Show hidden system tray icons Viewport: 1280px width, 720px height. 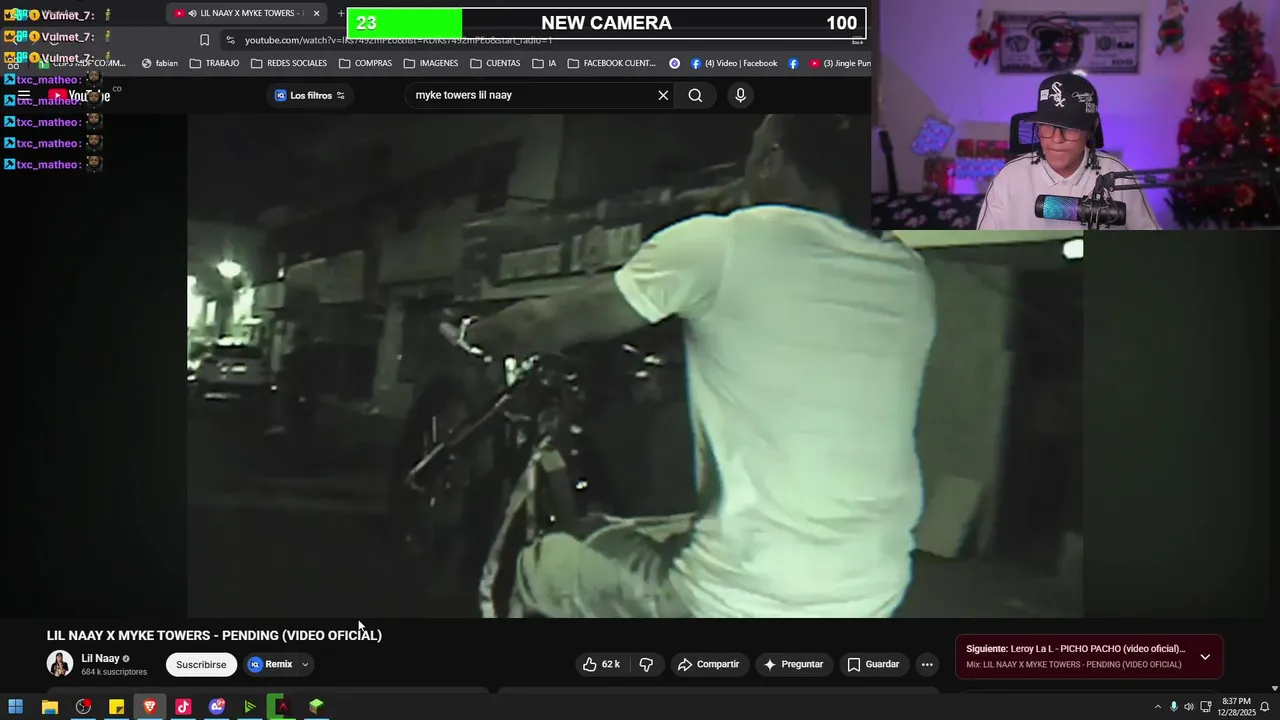[x=1158, y=707]
